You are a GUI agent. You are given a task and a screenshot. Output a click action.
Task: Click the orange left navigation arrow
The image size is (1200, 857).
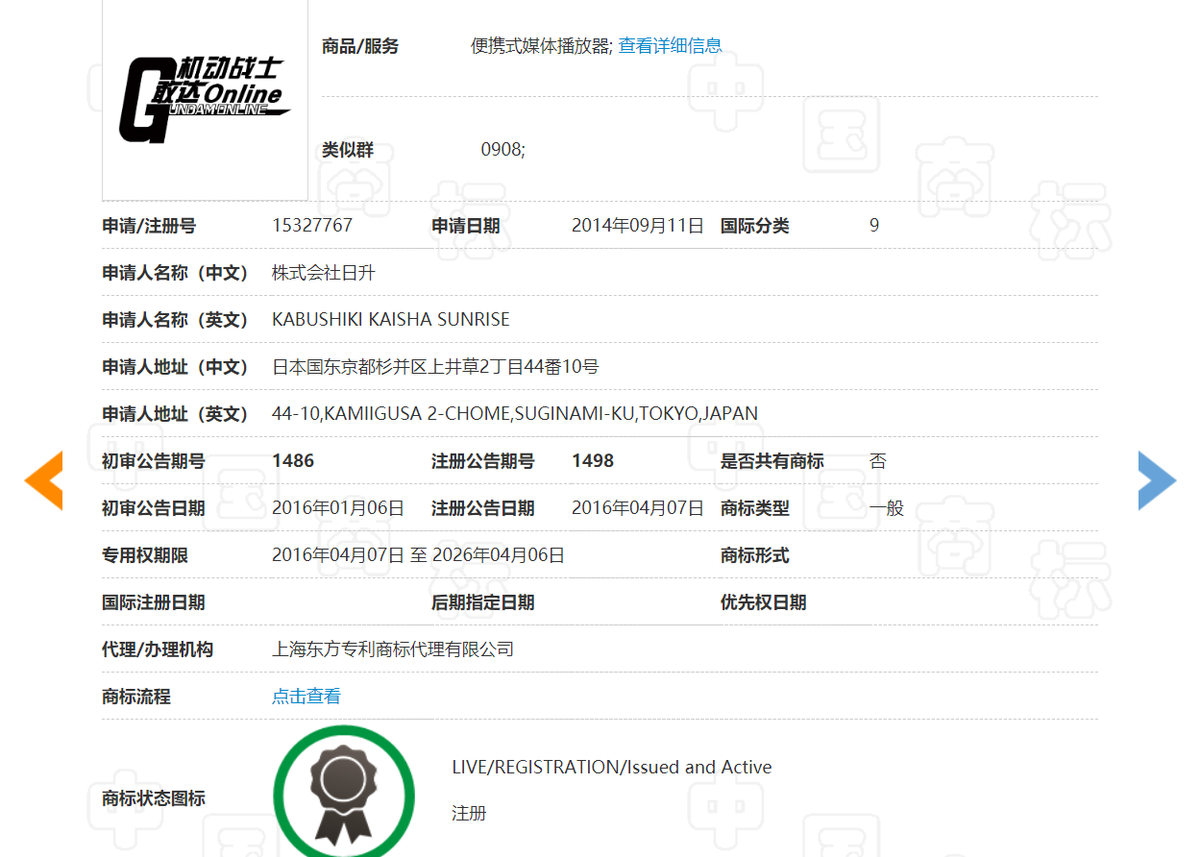click(x=44, y=480)
